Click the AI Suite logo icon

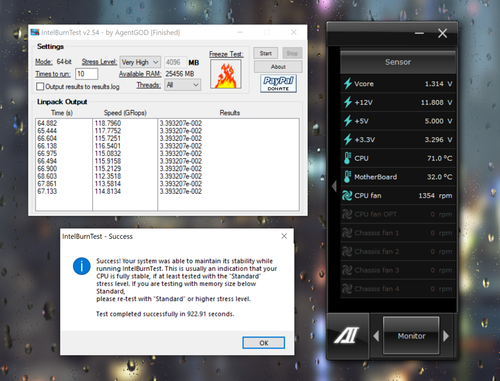point(347,335)
